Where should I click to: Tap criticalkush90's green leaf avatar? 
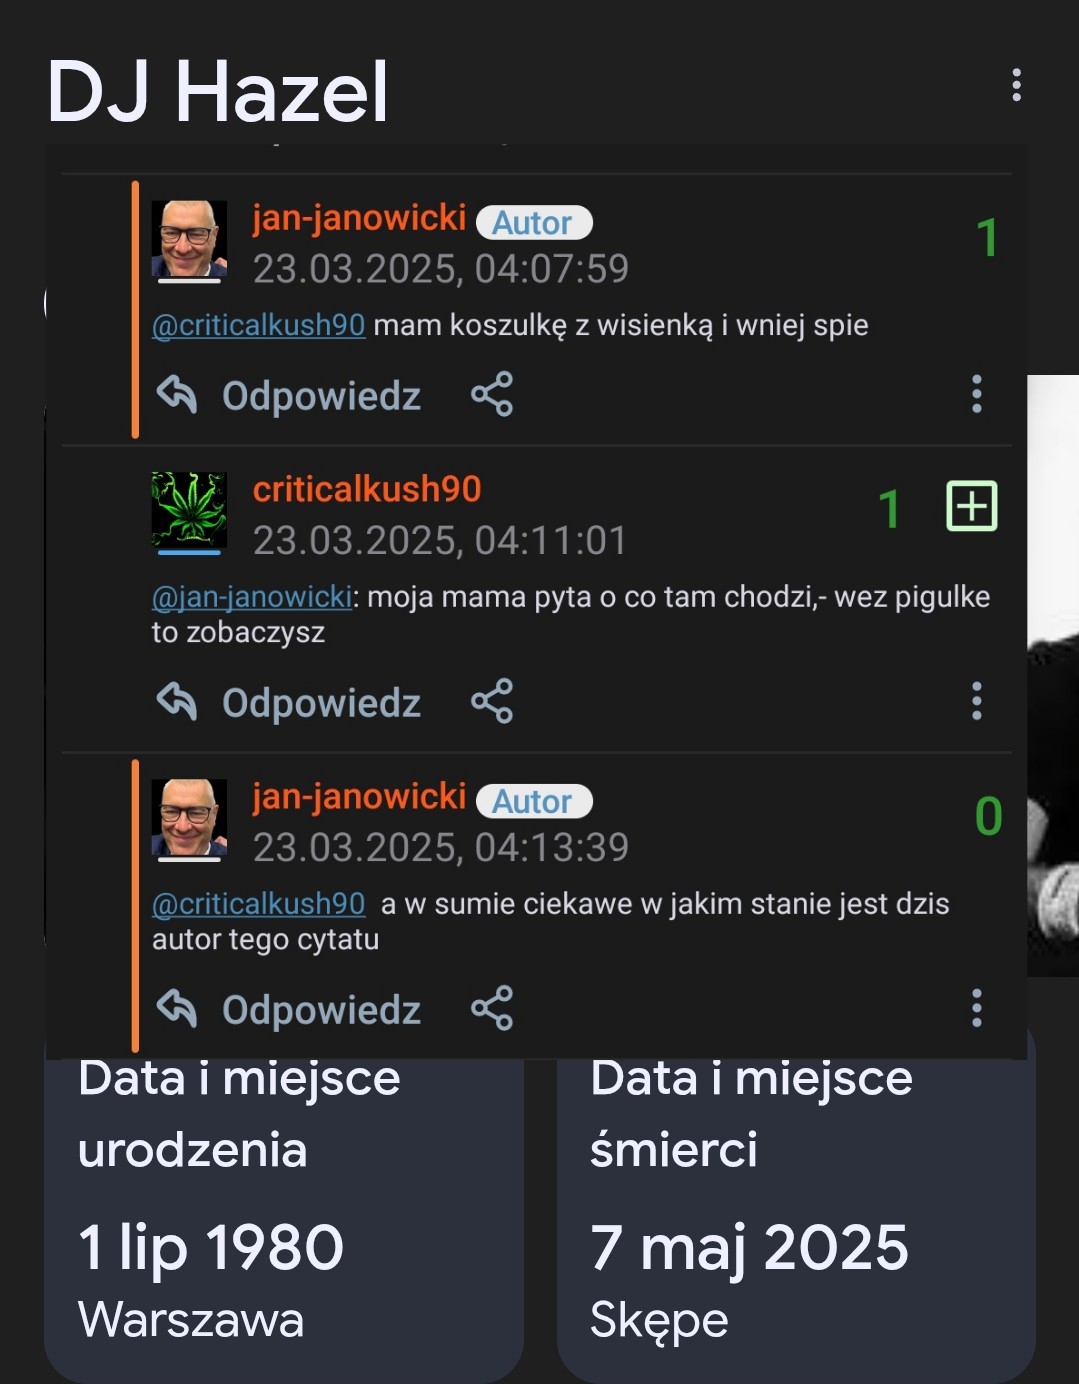[189, 510]
